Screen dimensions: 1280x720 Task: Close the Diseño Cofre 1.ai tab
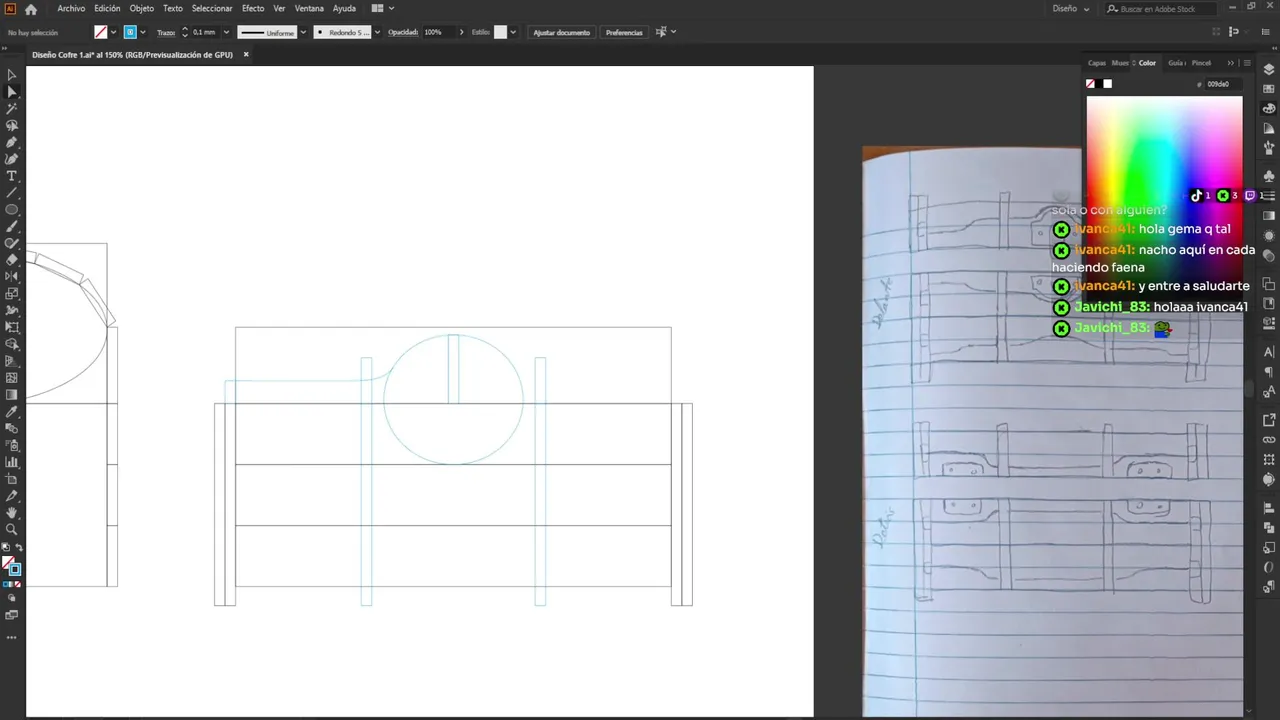click(x=246, y=55)
